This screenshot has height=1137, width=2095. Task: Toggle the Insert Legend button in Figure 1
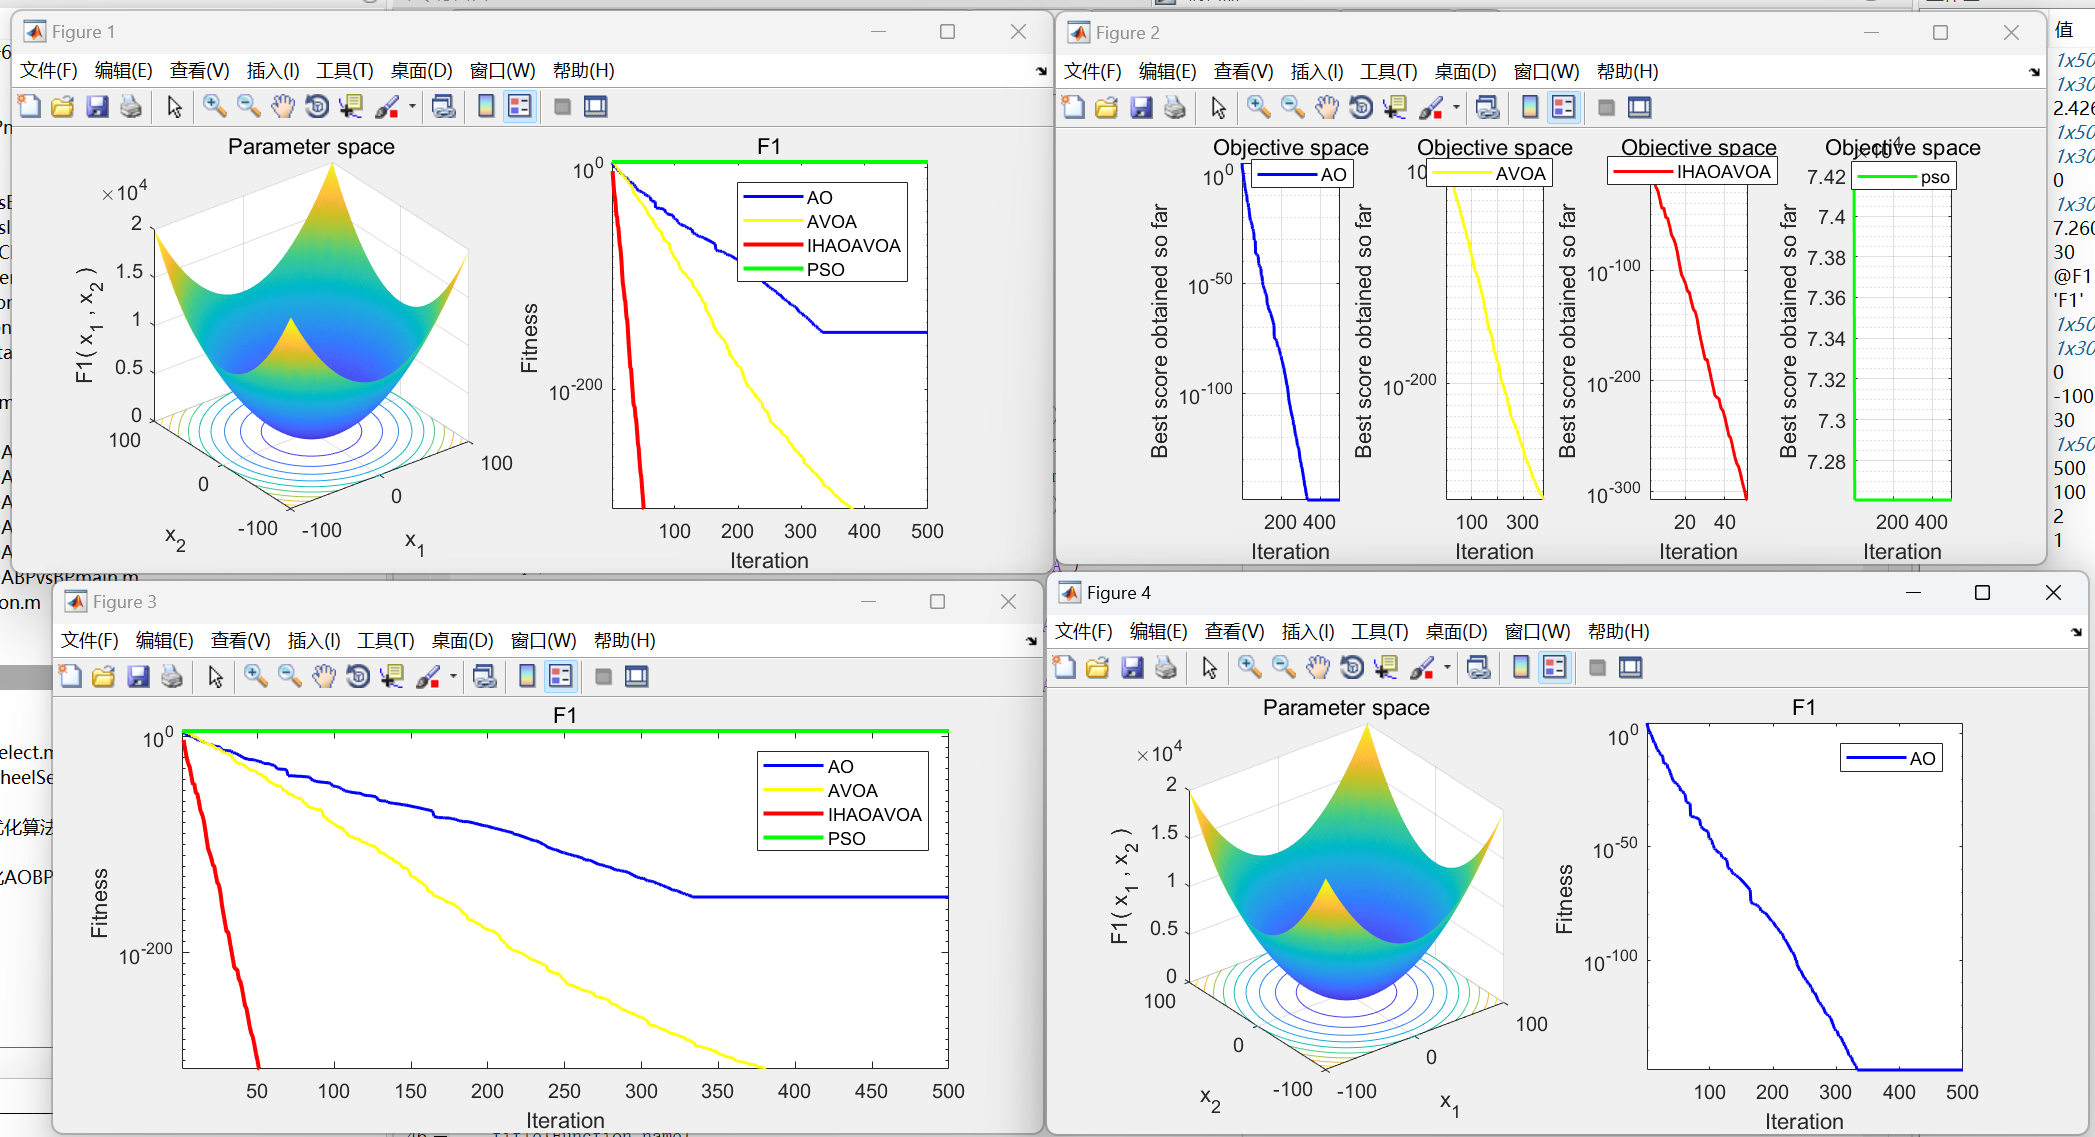coord(520,106)
